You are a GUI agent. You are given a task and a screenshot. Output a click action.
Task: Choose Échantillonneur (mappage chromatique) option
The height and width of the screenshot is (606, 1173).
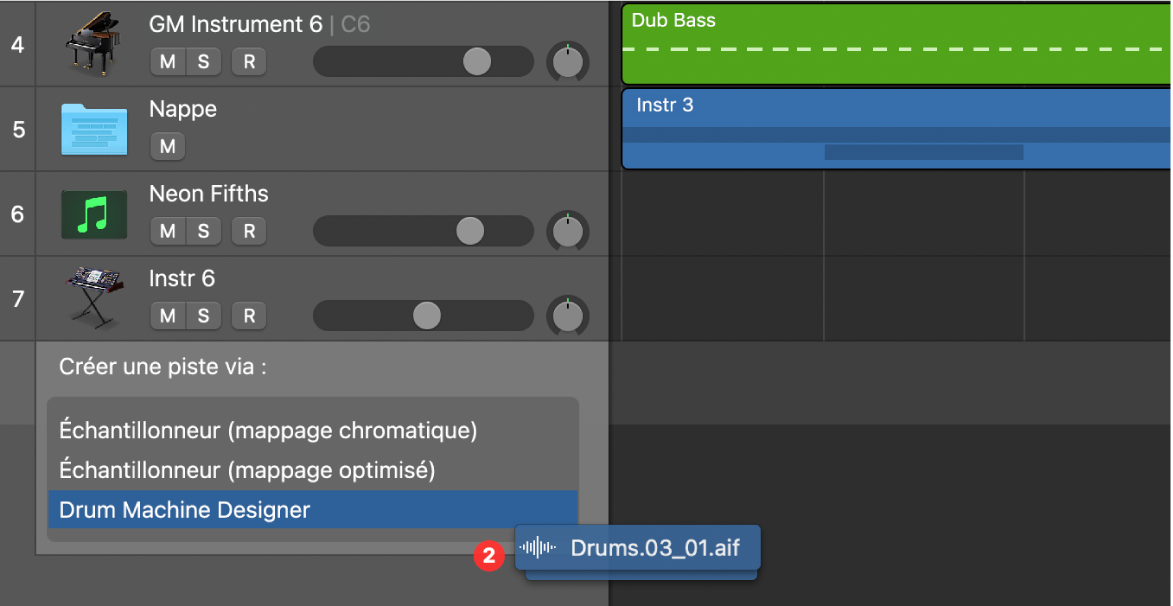[x=268, y=431]
